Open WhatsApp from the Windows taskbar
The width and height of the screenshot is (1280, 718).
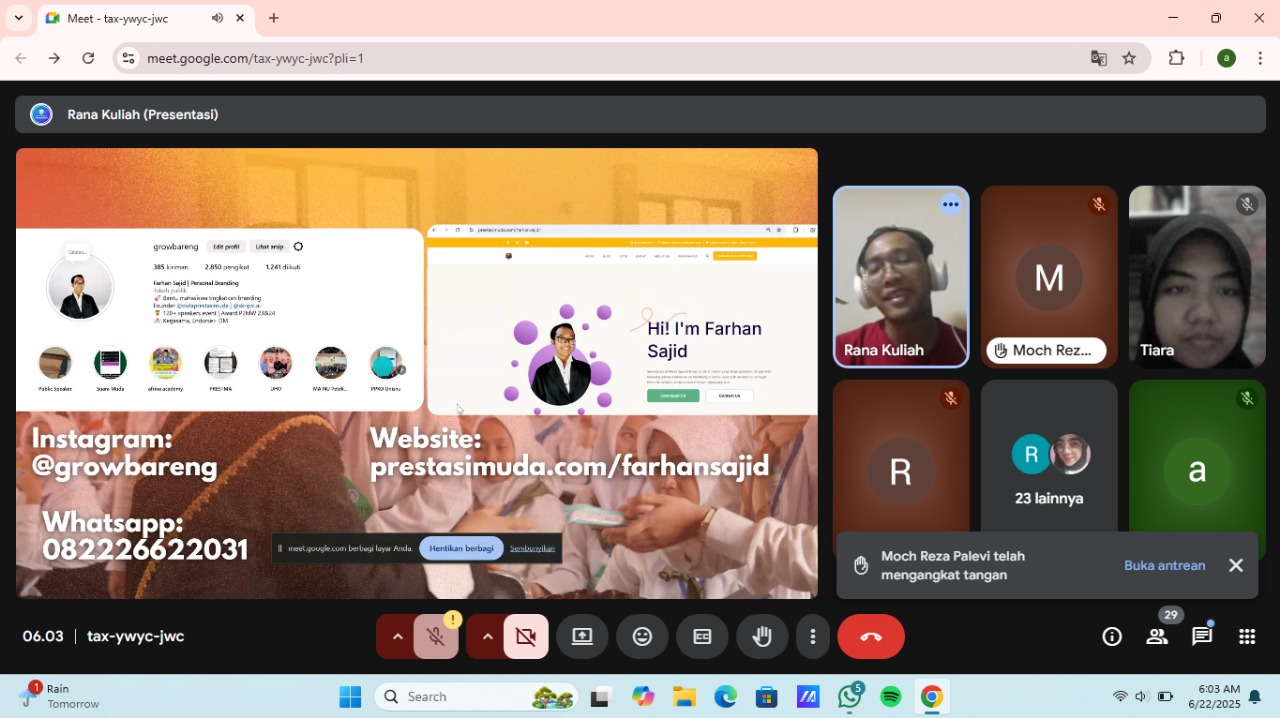coord(850,697)
